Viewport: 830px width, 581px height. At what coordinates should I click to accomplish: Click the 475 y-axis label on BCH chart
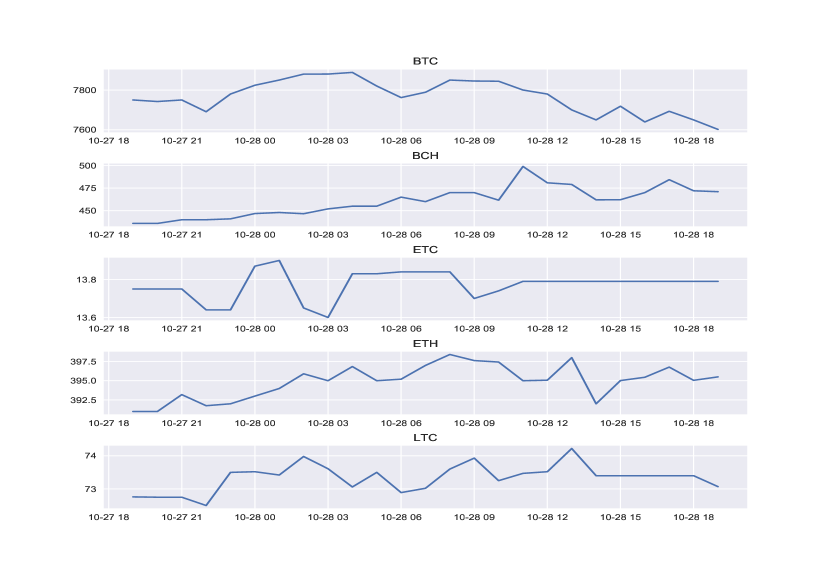88,189
